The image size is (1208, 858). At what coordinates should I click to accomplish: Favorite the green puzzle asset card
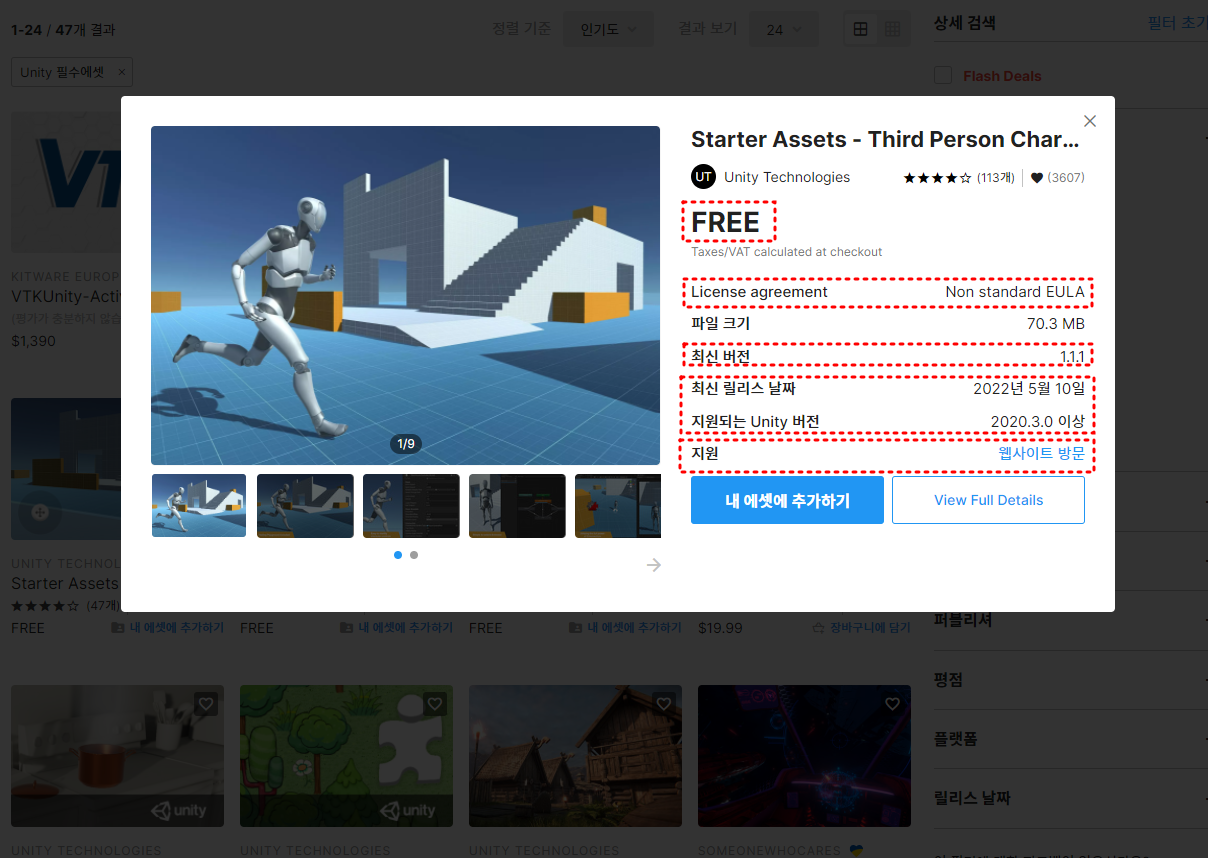click(x=435, y=704)
